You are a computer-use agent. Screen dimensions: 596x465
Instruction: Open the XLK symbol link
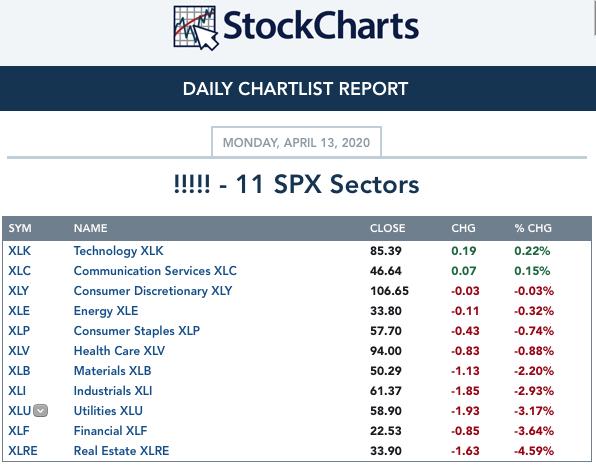pos(19,251)
